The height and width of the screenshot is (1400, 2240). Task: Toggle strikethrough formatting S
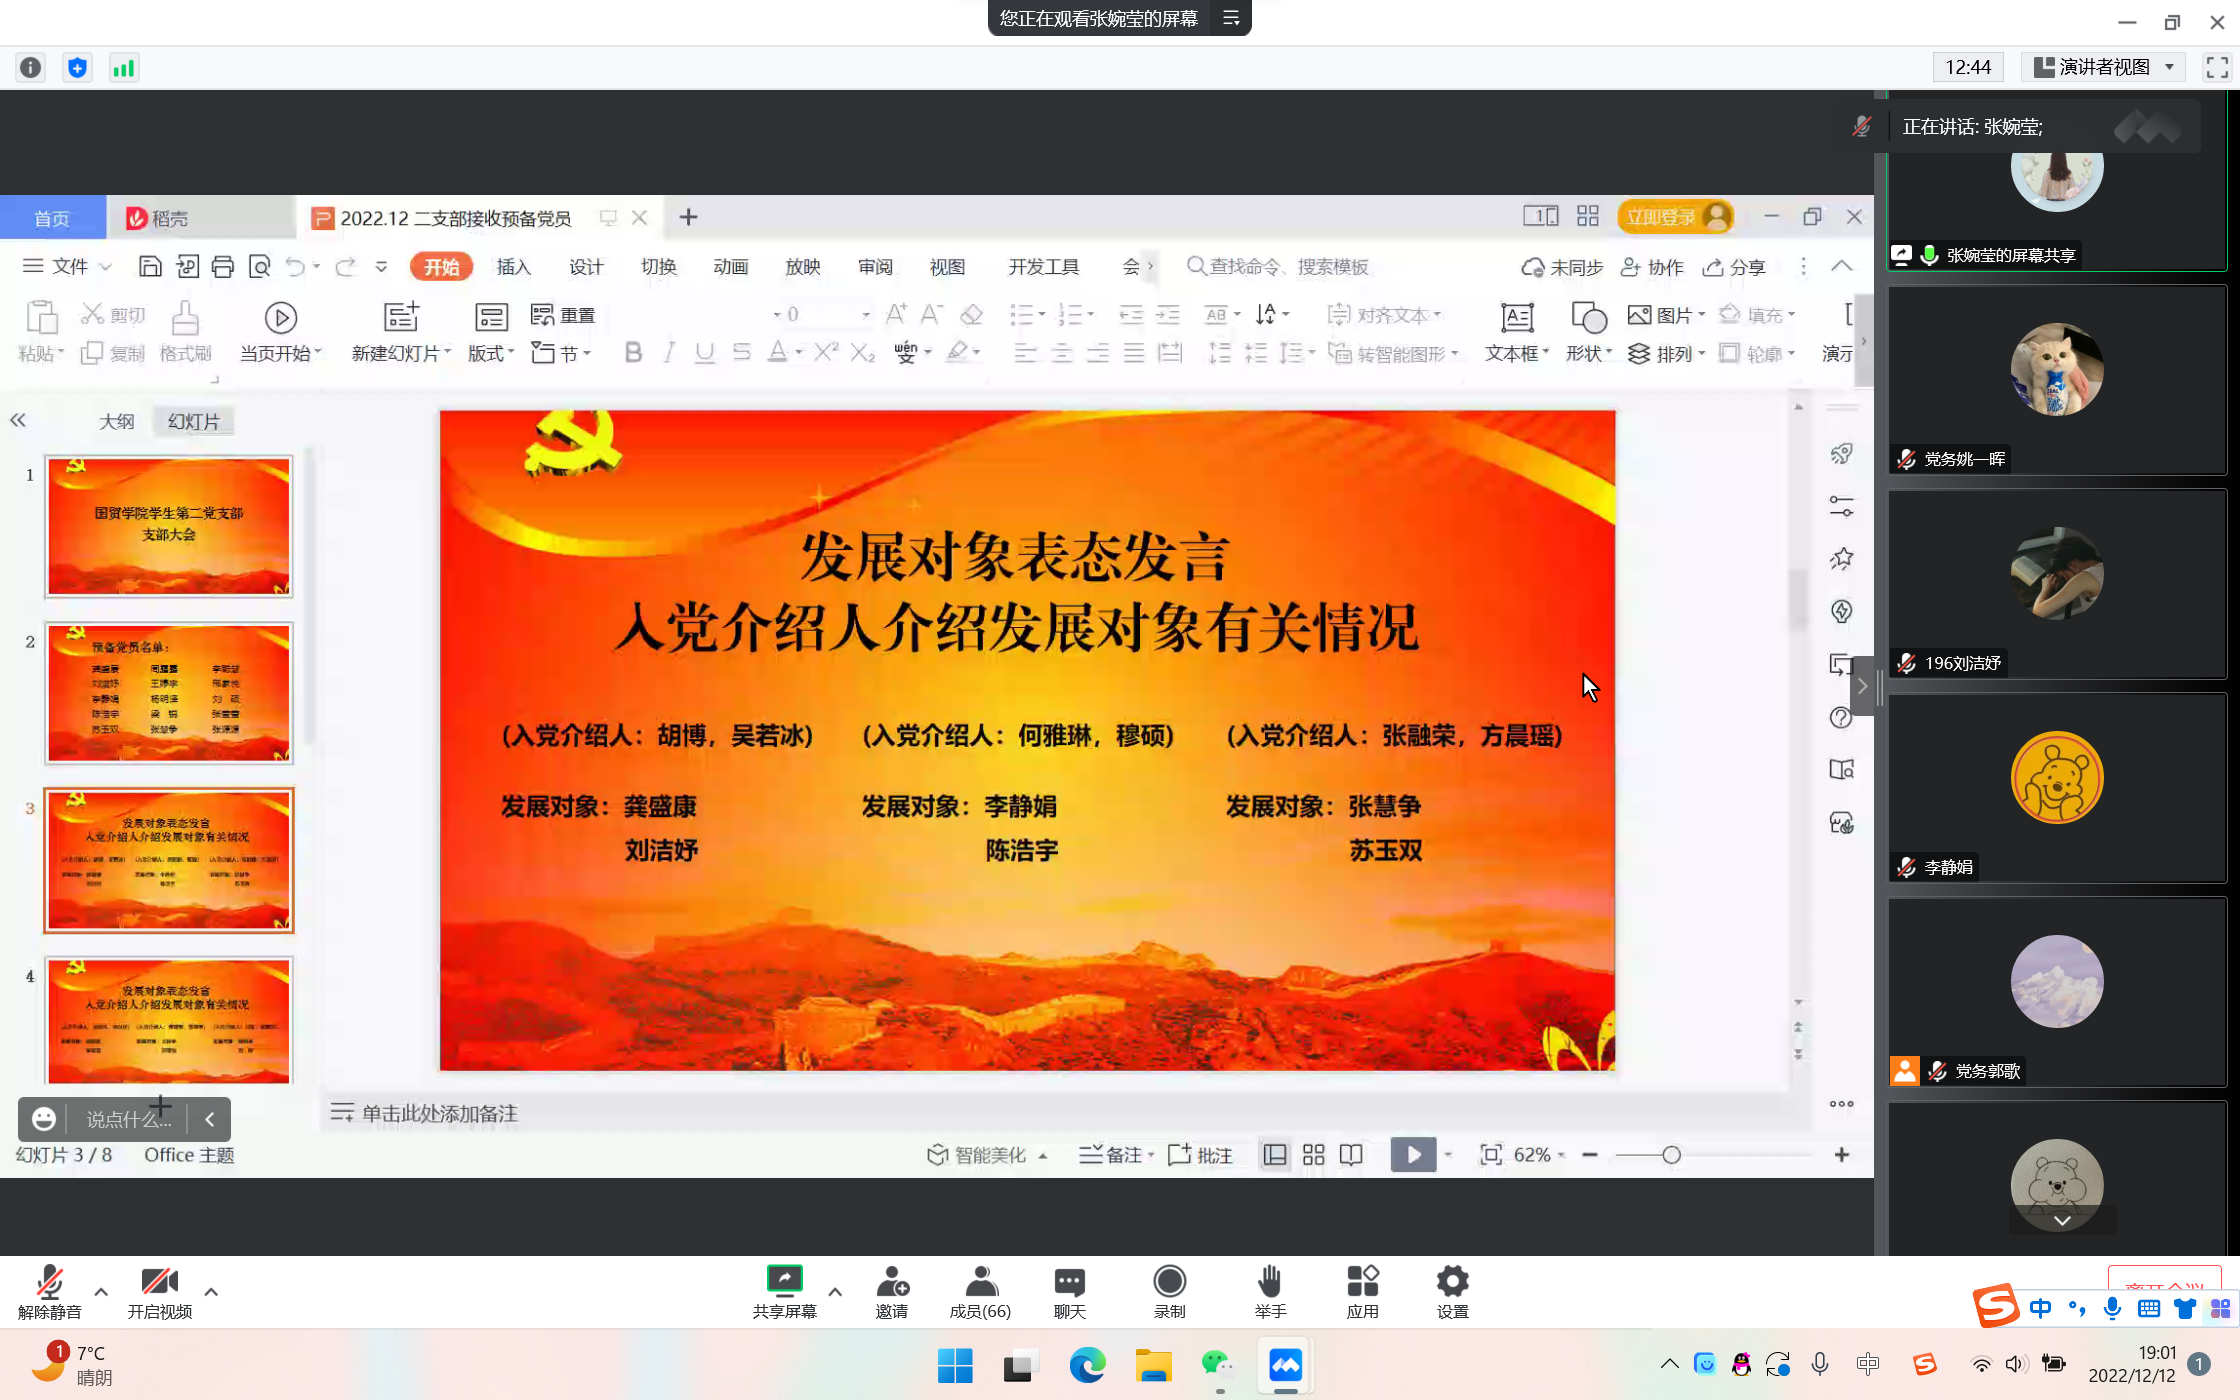pos(741,352)
